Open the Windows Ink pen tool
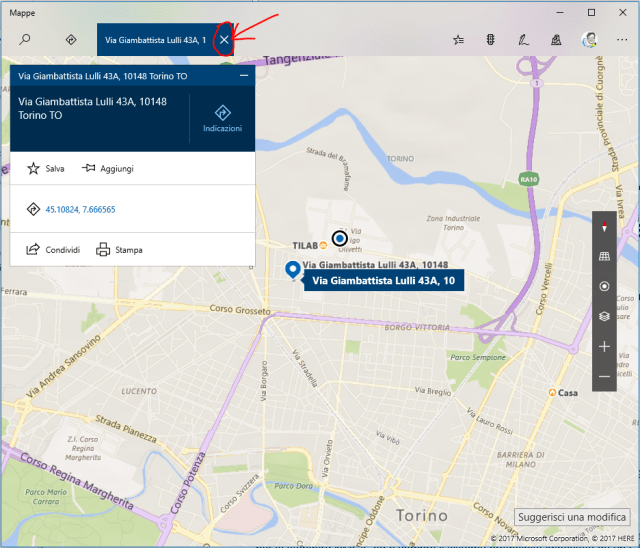This screenshot has width=640, height=548. pos(523,40)
